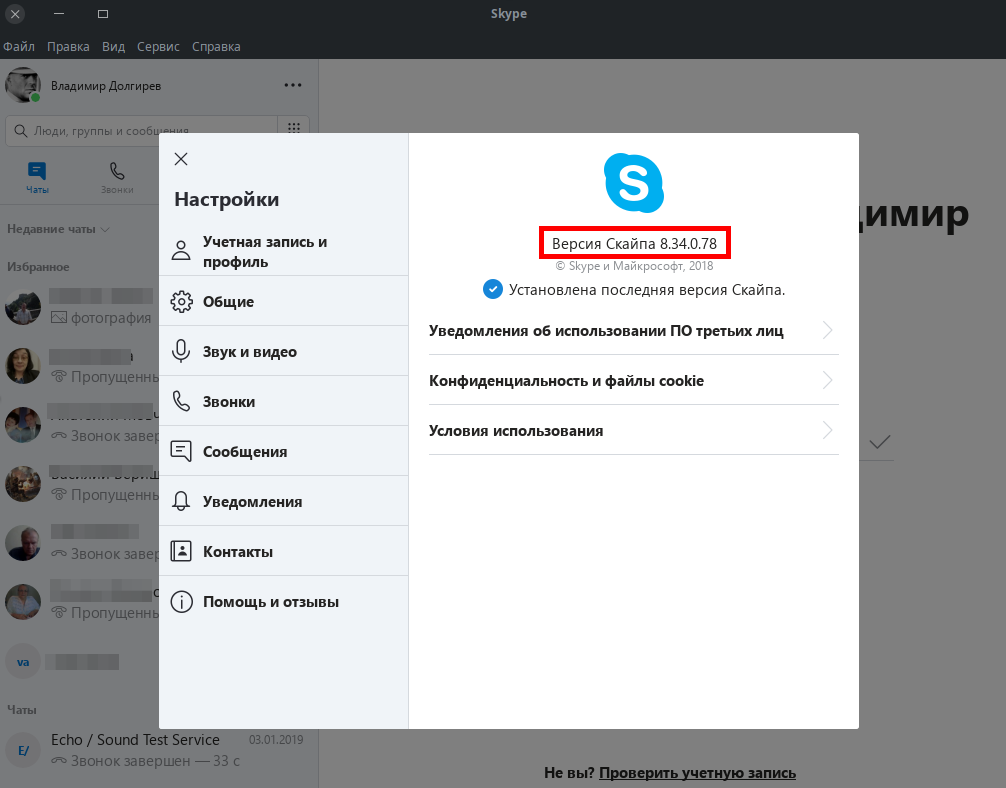Open the Сообщения settings section

(x=284, y=451)
